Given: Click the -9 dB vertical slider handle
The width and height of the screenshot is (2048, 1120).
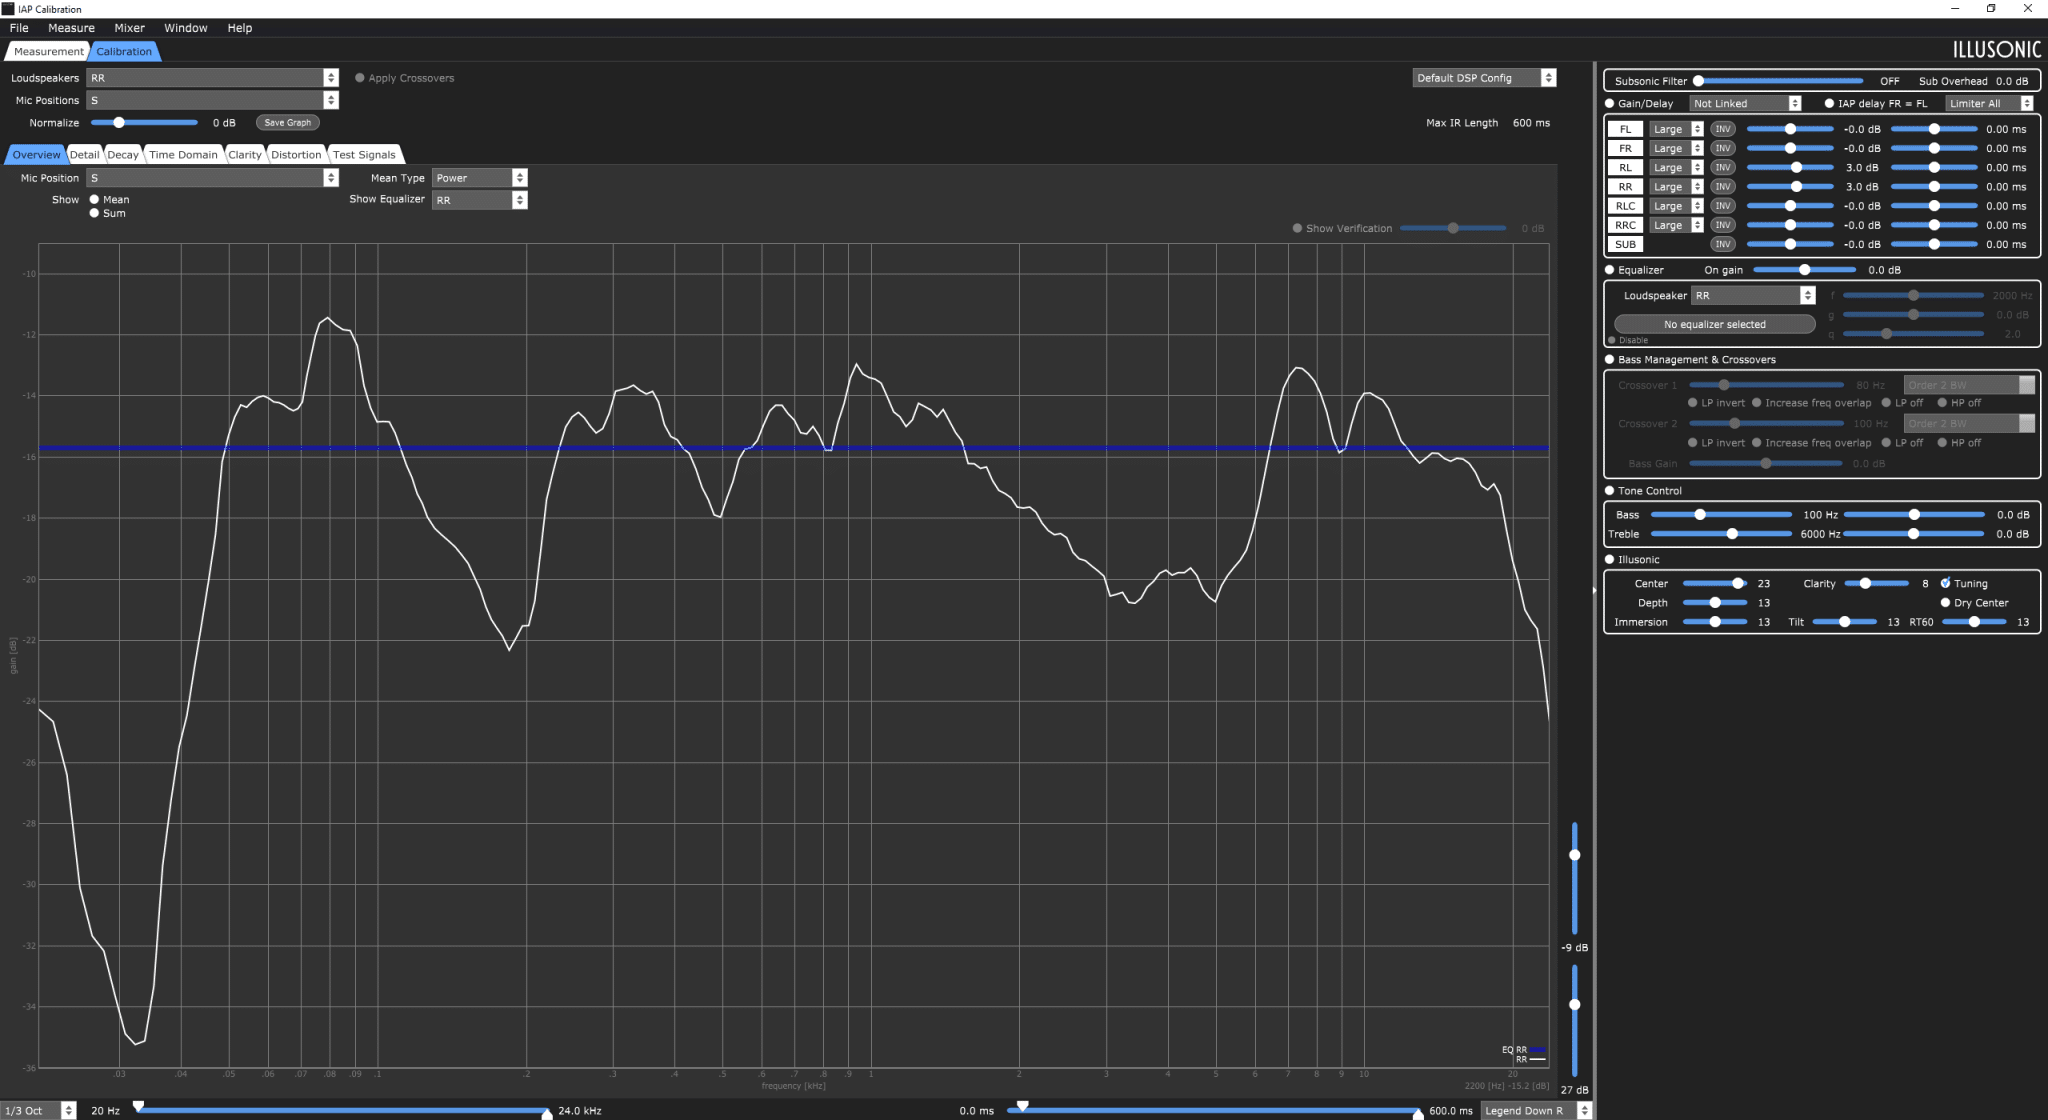Looking at the screenshot, I should (1574, 855).
